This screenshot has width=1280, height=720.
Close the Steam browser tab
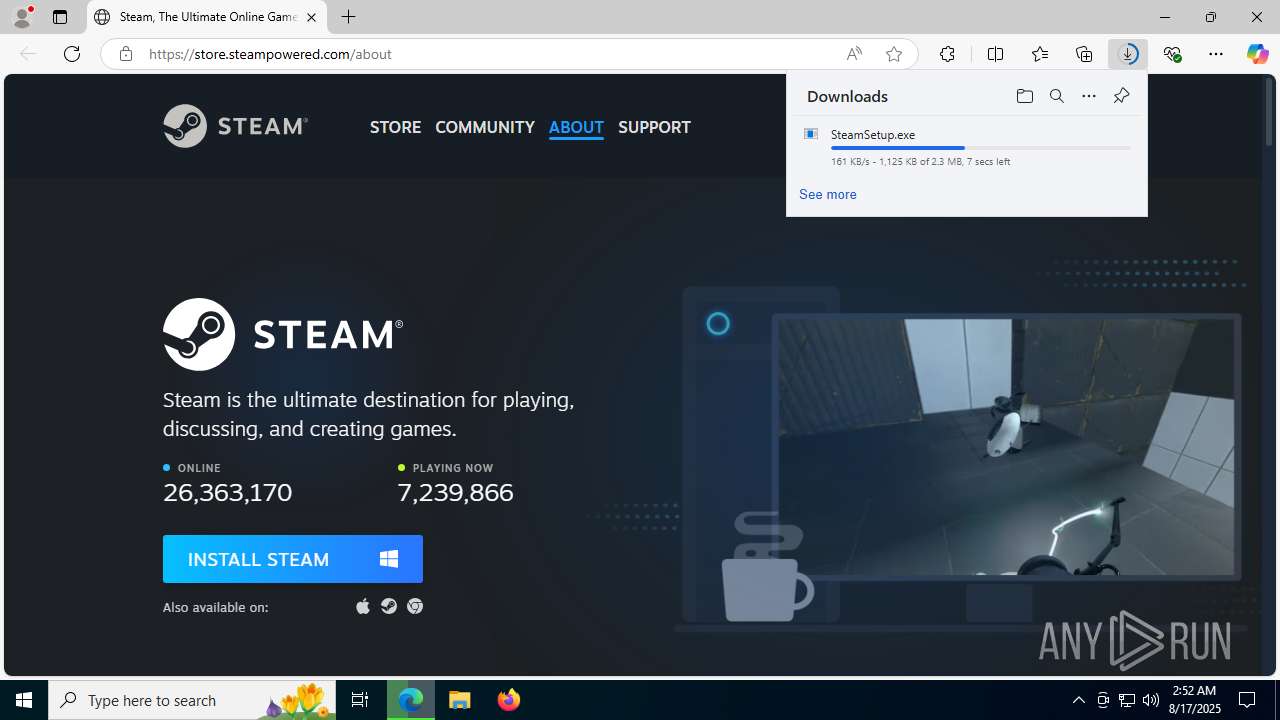tap(311, 17)
